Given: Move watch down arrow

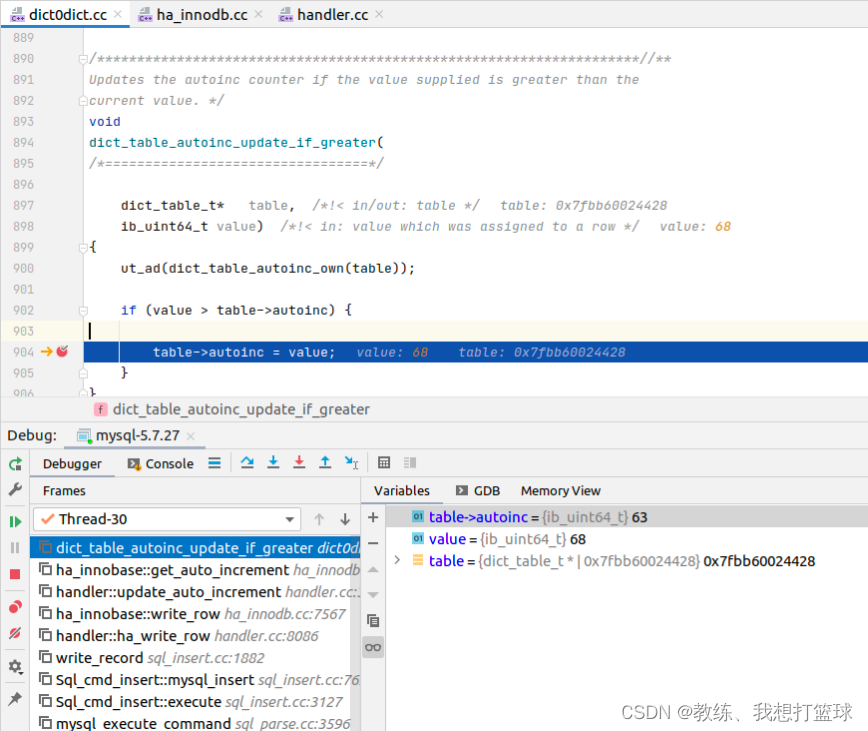Looking at the screenshot, I should coord(373,595).
